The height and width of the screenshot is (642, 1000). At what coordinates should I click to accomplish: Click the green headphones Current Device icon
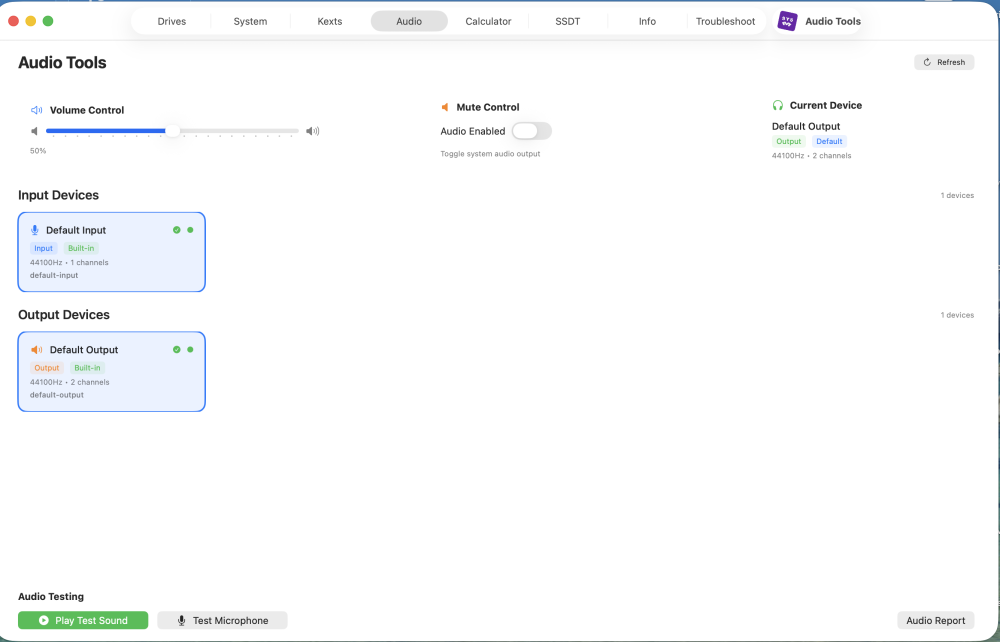[x=777, y=105]
